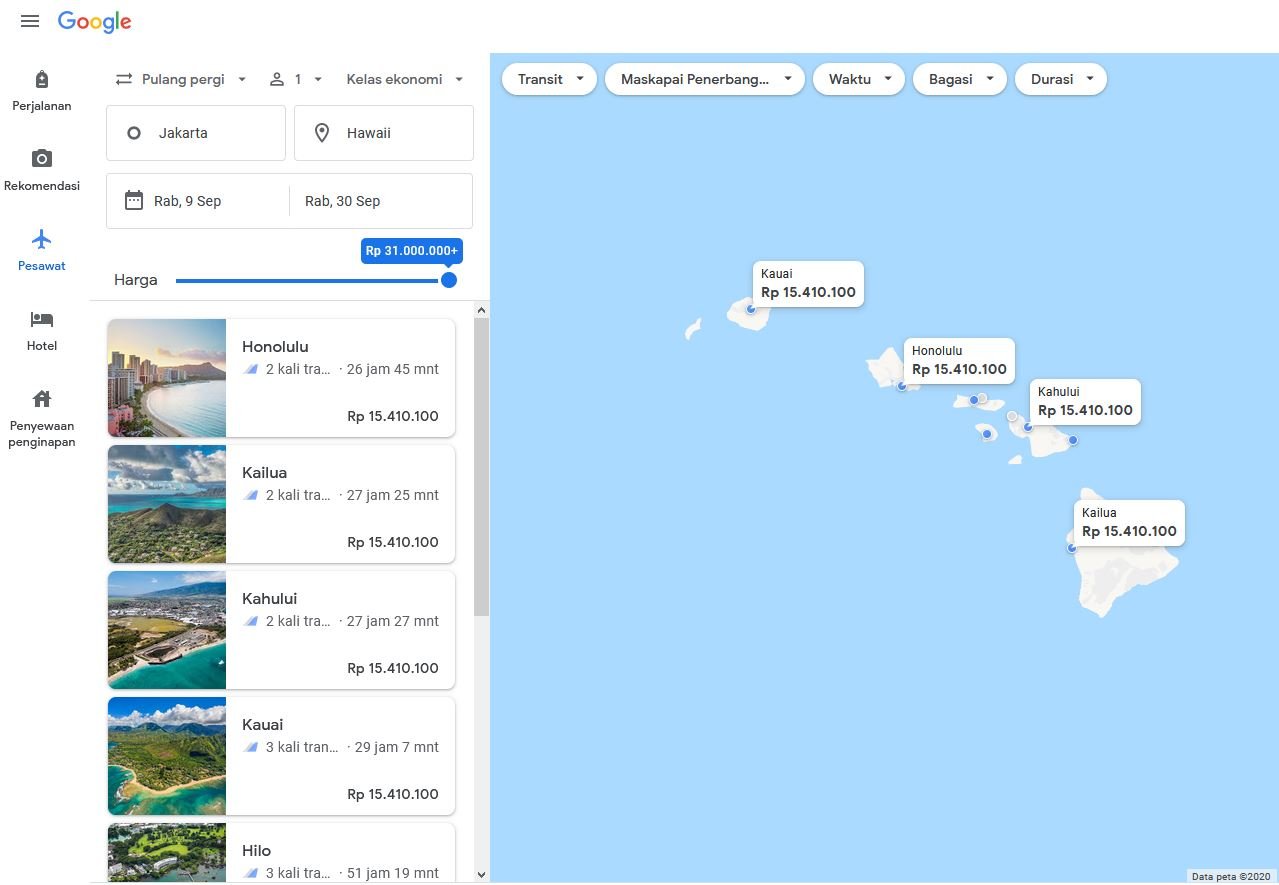Screen dimensions: 1279x885
Task: Click the airline icon on Hilo card
Action: pos(251,873)
